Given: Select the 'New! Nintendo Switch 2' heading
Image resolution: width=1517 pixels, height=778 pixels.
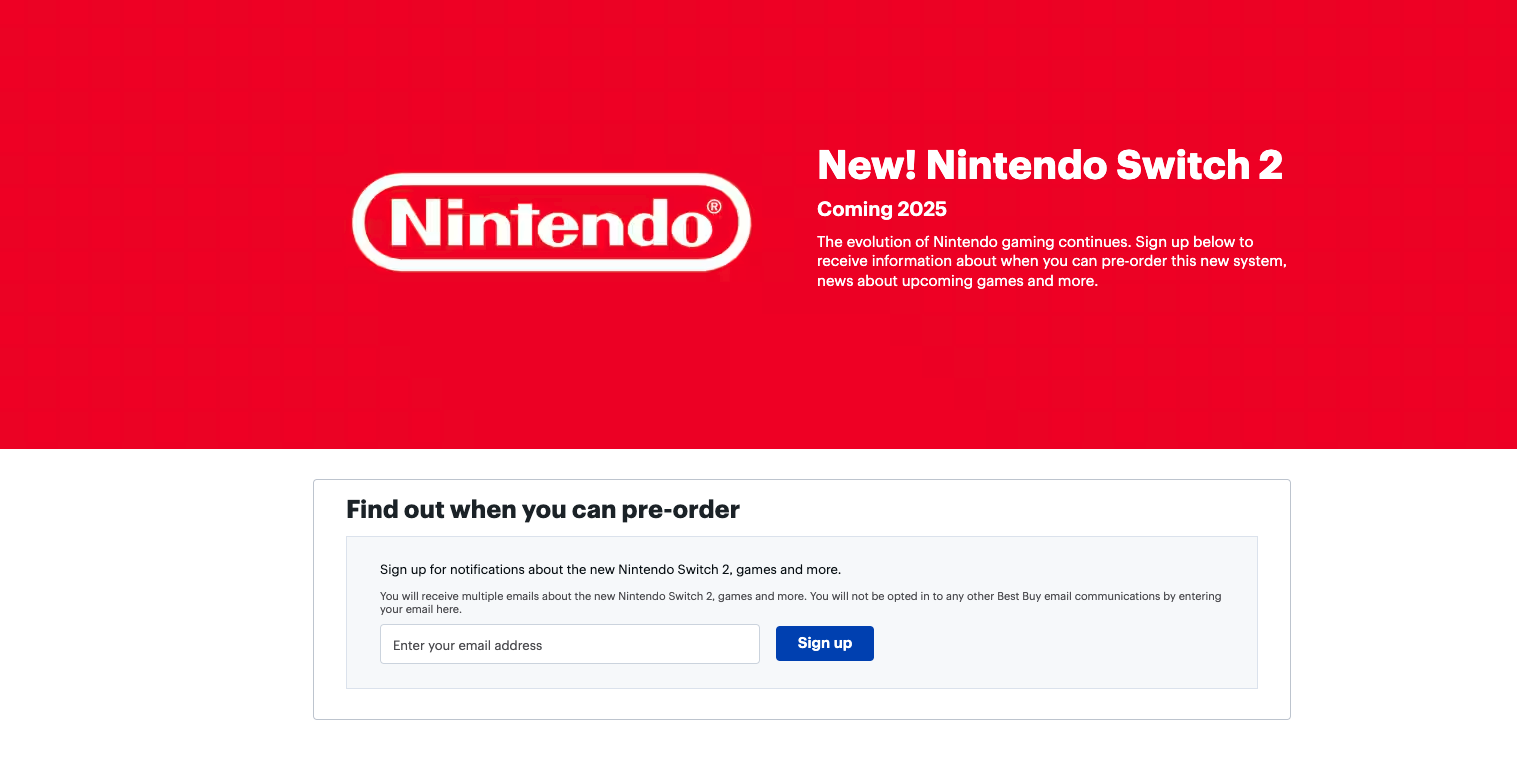Looking at the screenshot, I should pyautogui.click(x=1050, y=164).
